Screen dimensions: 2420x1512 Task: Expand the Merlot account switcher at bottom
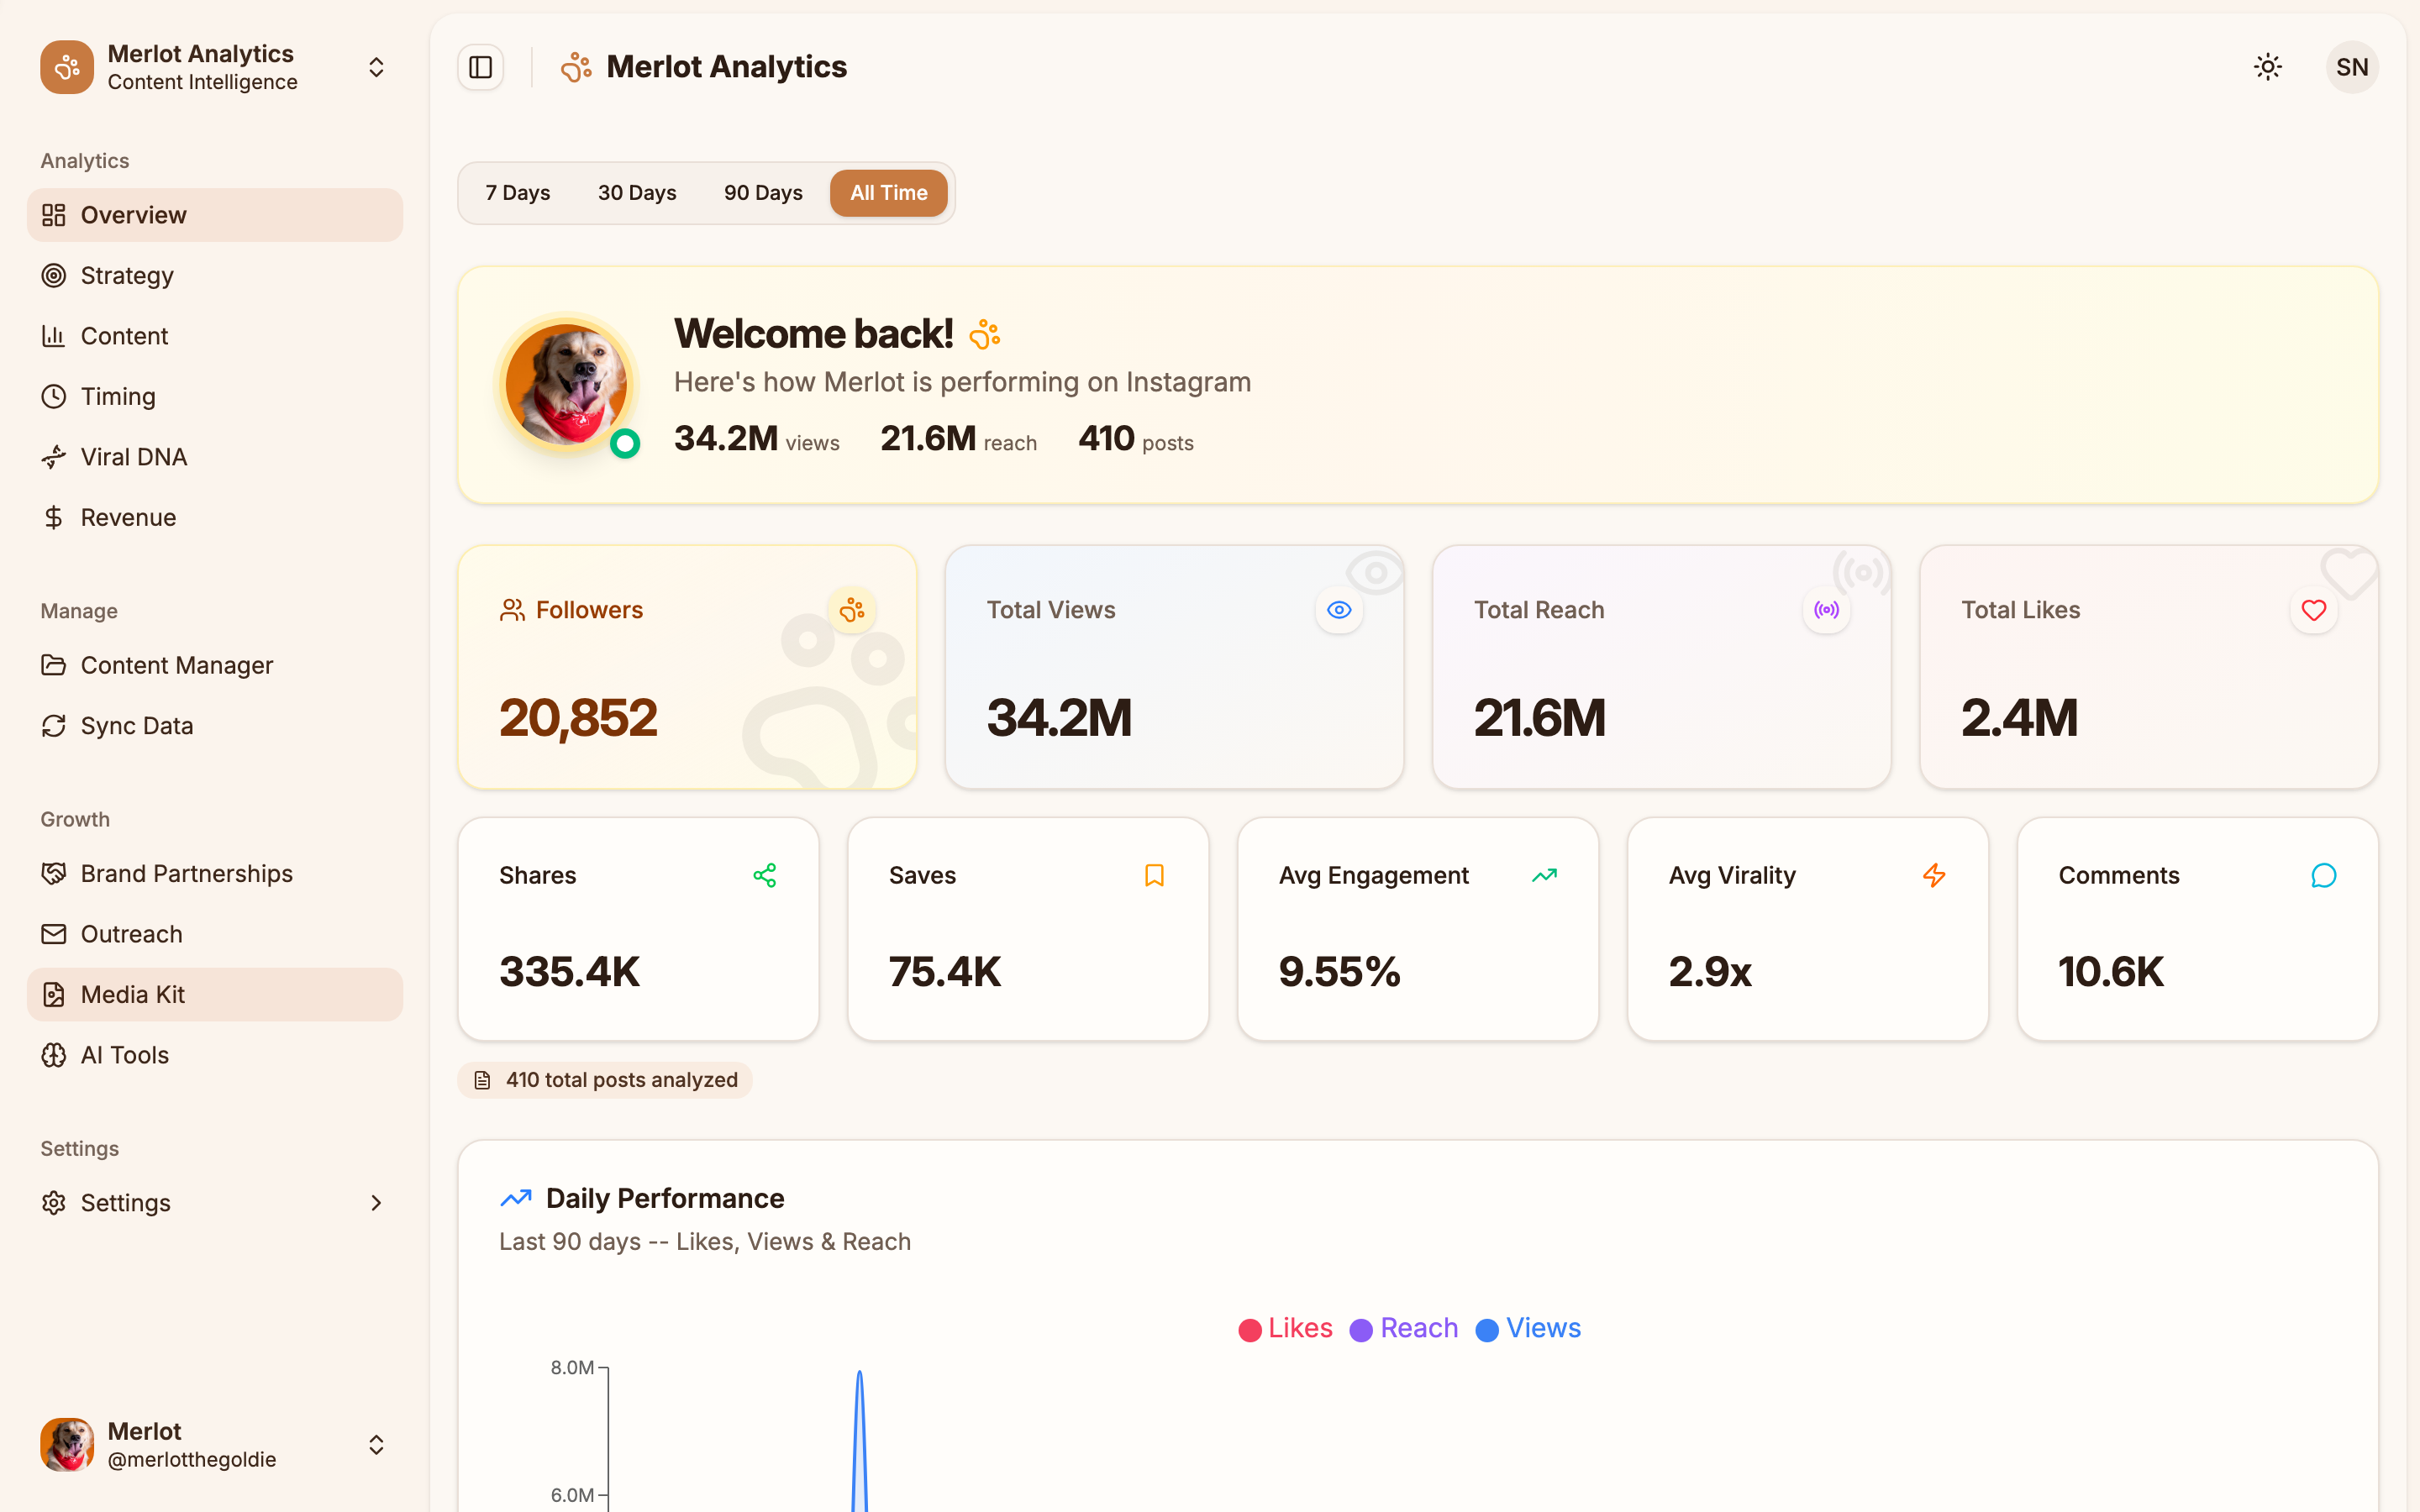click(x=377, y=1444)
